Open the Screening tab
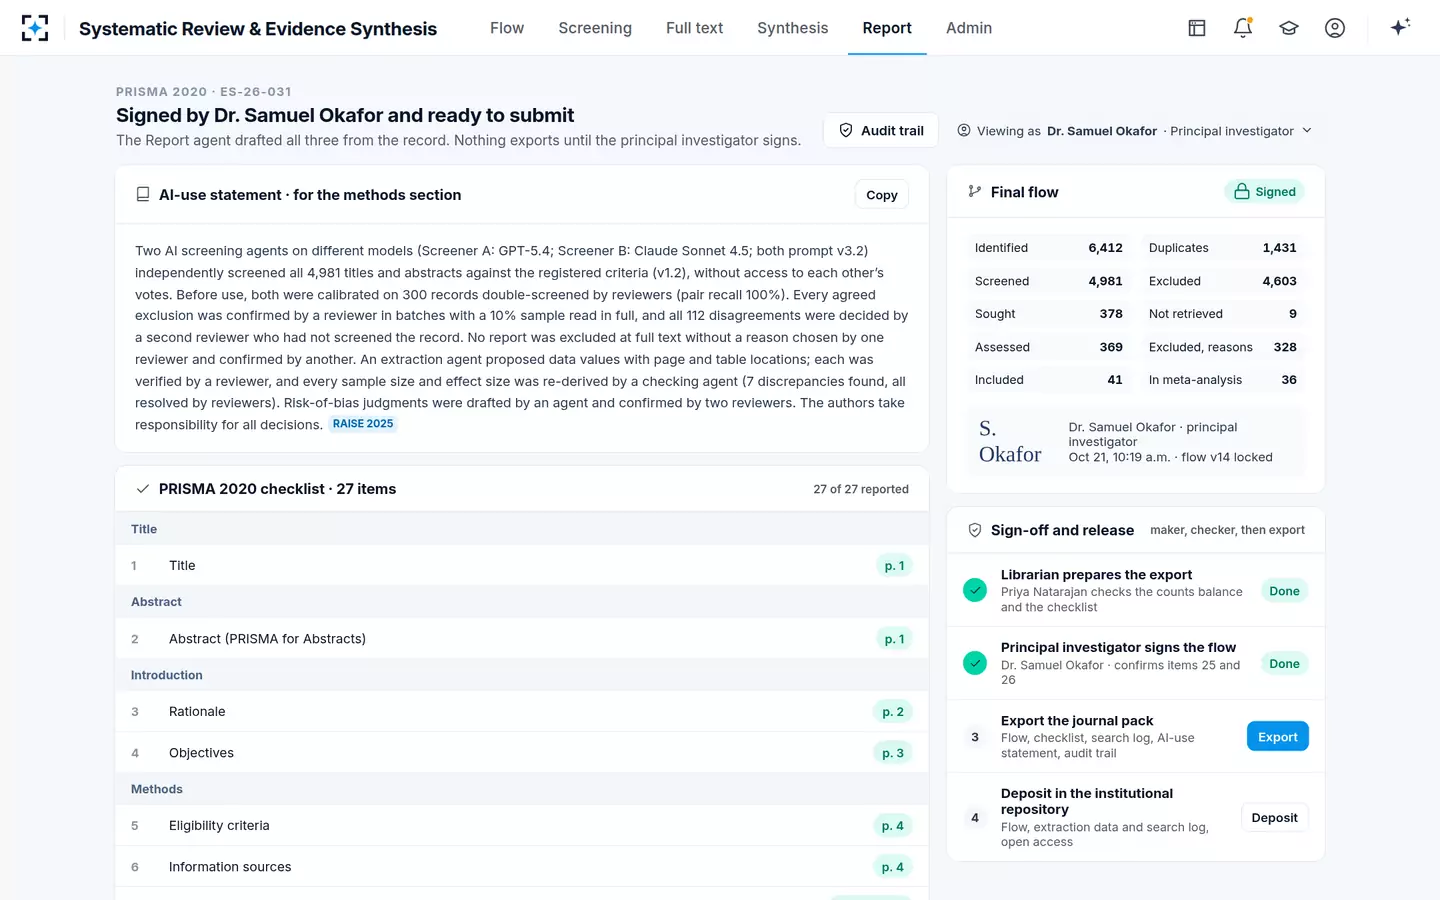 (595, 28)
